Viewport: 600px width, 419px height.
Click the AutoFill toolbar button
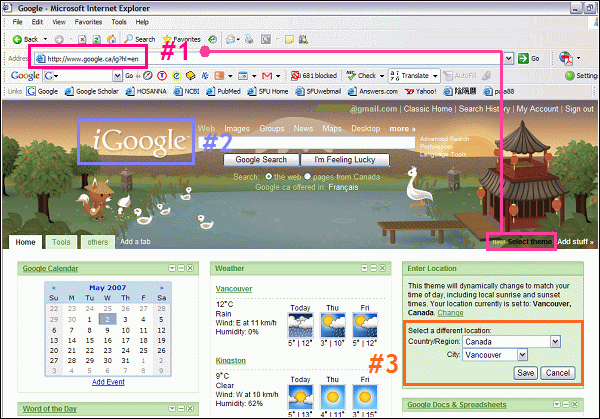tap(460, 76)
